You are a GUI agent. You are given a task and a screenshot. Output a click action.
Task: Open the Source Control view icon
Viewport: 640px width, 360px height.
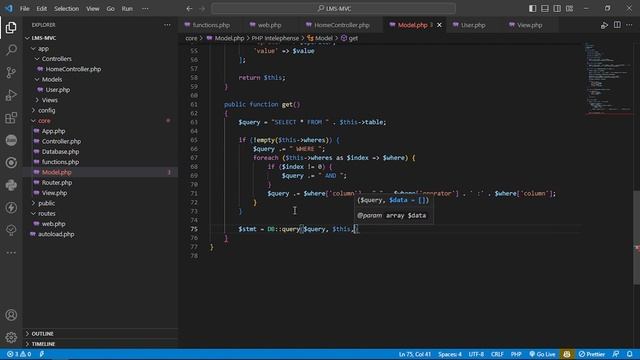11,72
